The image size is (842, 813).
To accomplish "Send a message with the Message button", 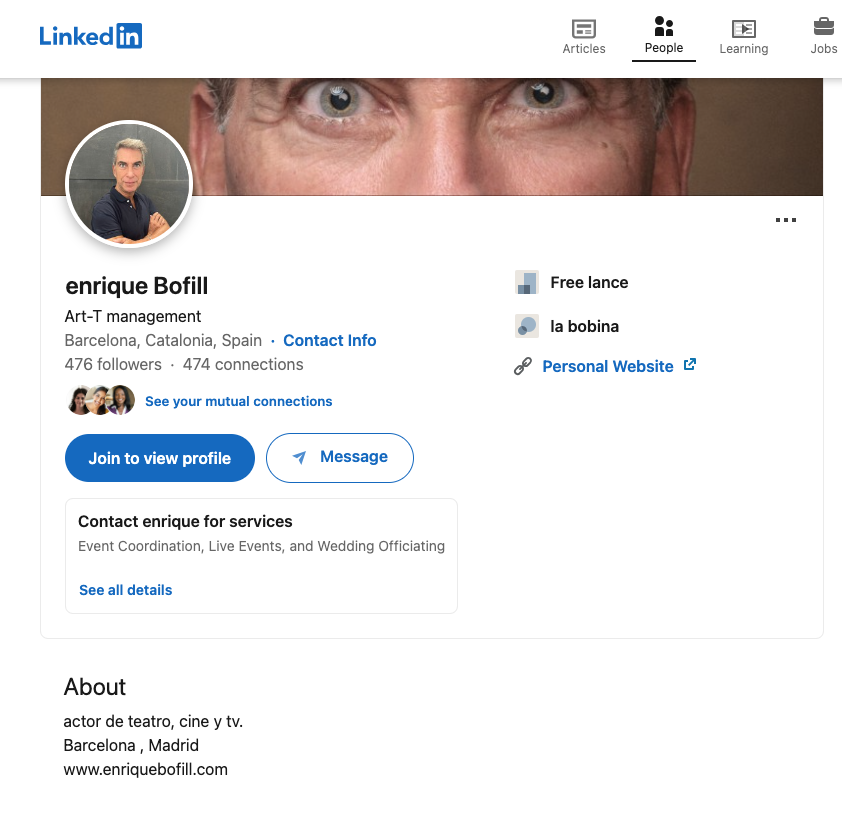I will pos(340,458).
